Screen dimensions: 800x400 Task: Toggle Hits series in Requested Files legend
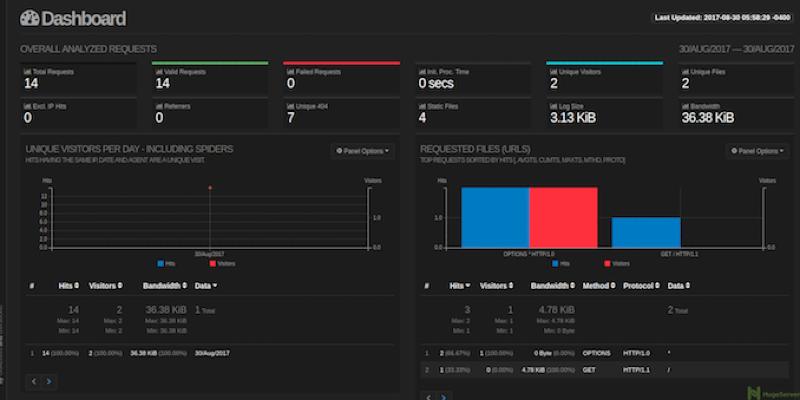click(x=562, y=263)
